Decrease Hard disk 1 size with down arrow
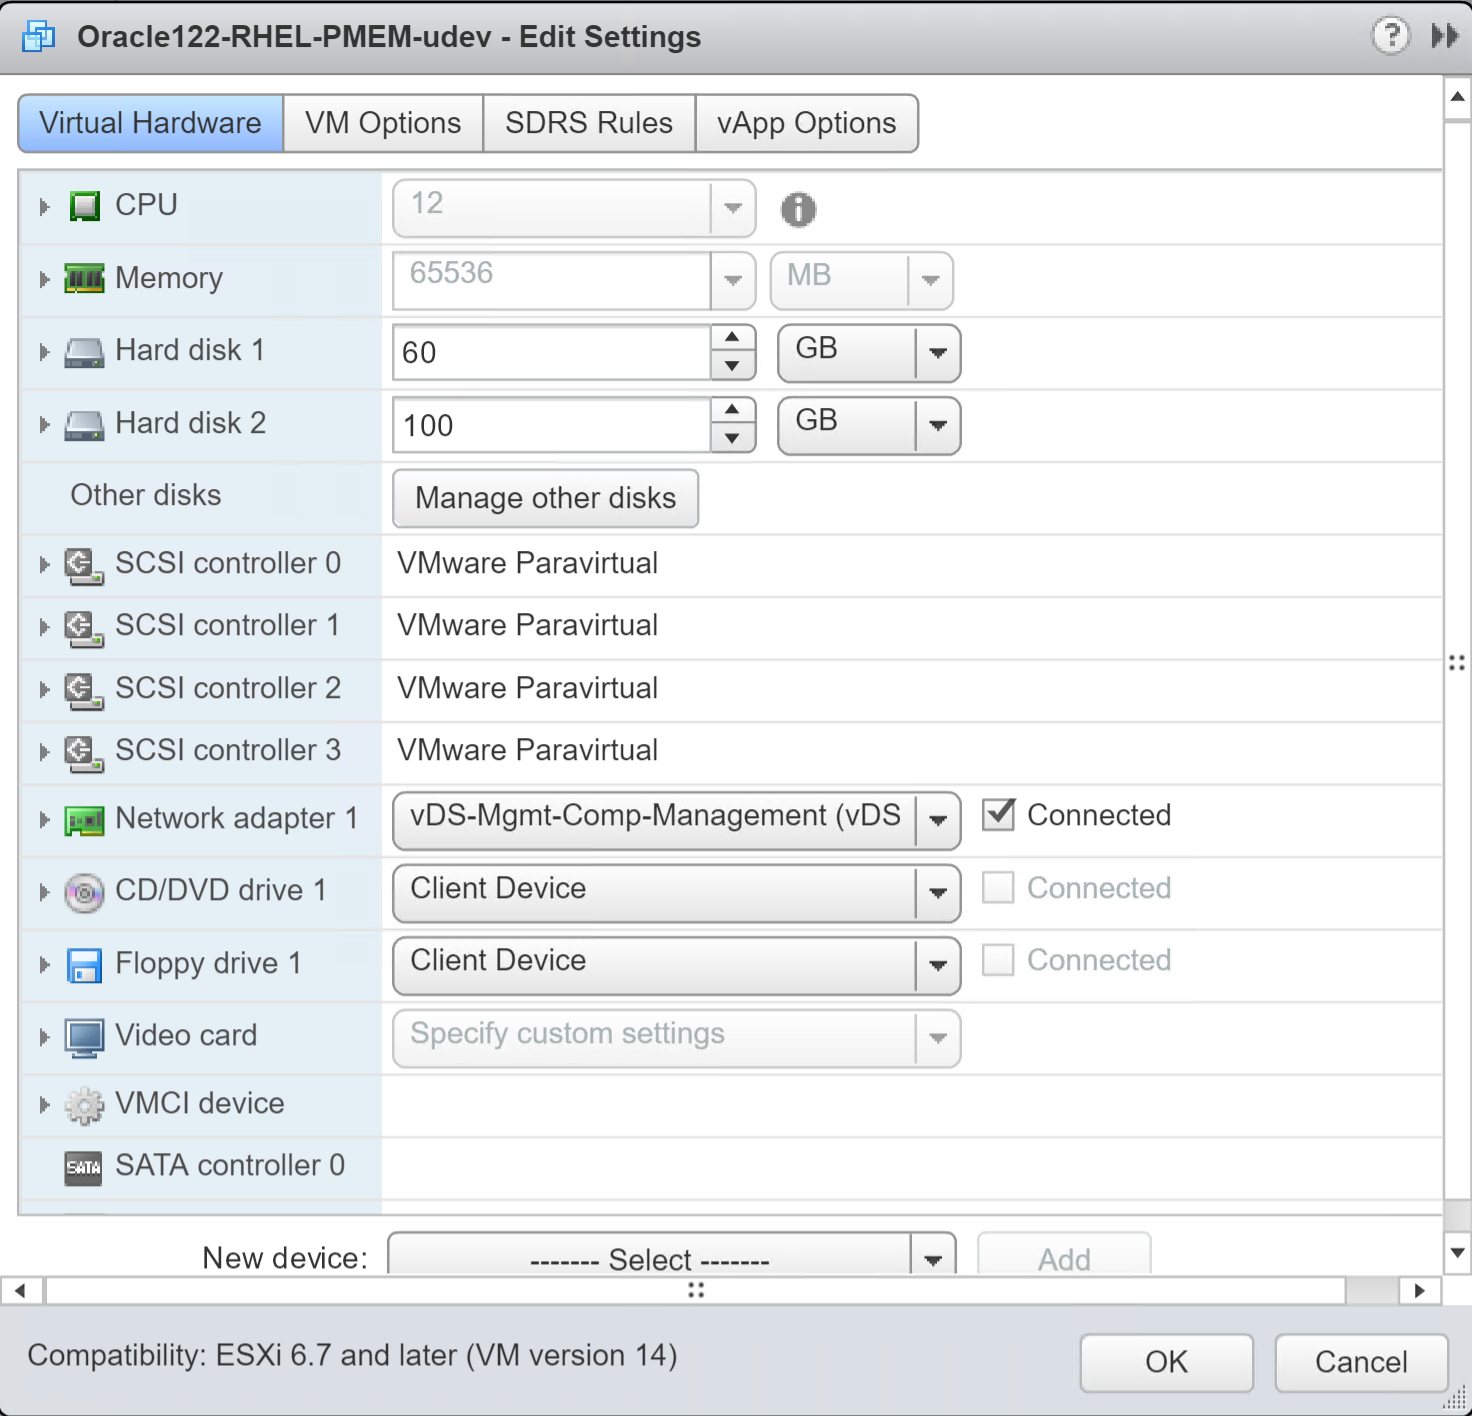The image size is (1472, 1416). (x=733, y=366)
